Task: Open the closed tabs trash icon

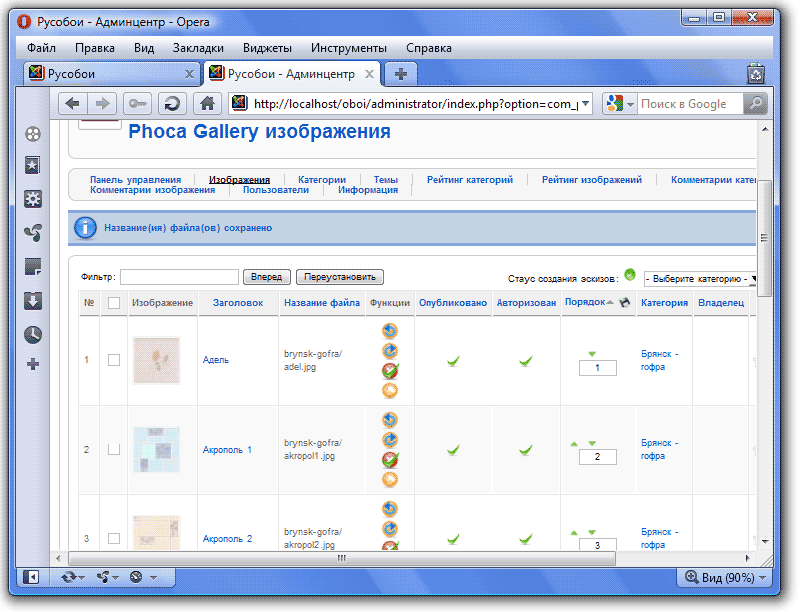Action: 756,74
